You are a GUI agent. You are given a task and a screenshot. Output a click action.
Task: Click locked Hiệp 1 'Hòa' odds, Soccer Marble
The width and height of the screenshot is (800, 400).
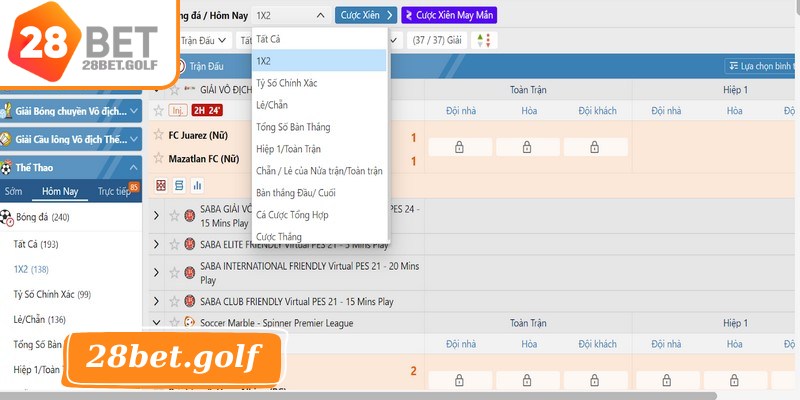(x=735, y=380)
